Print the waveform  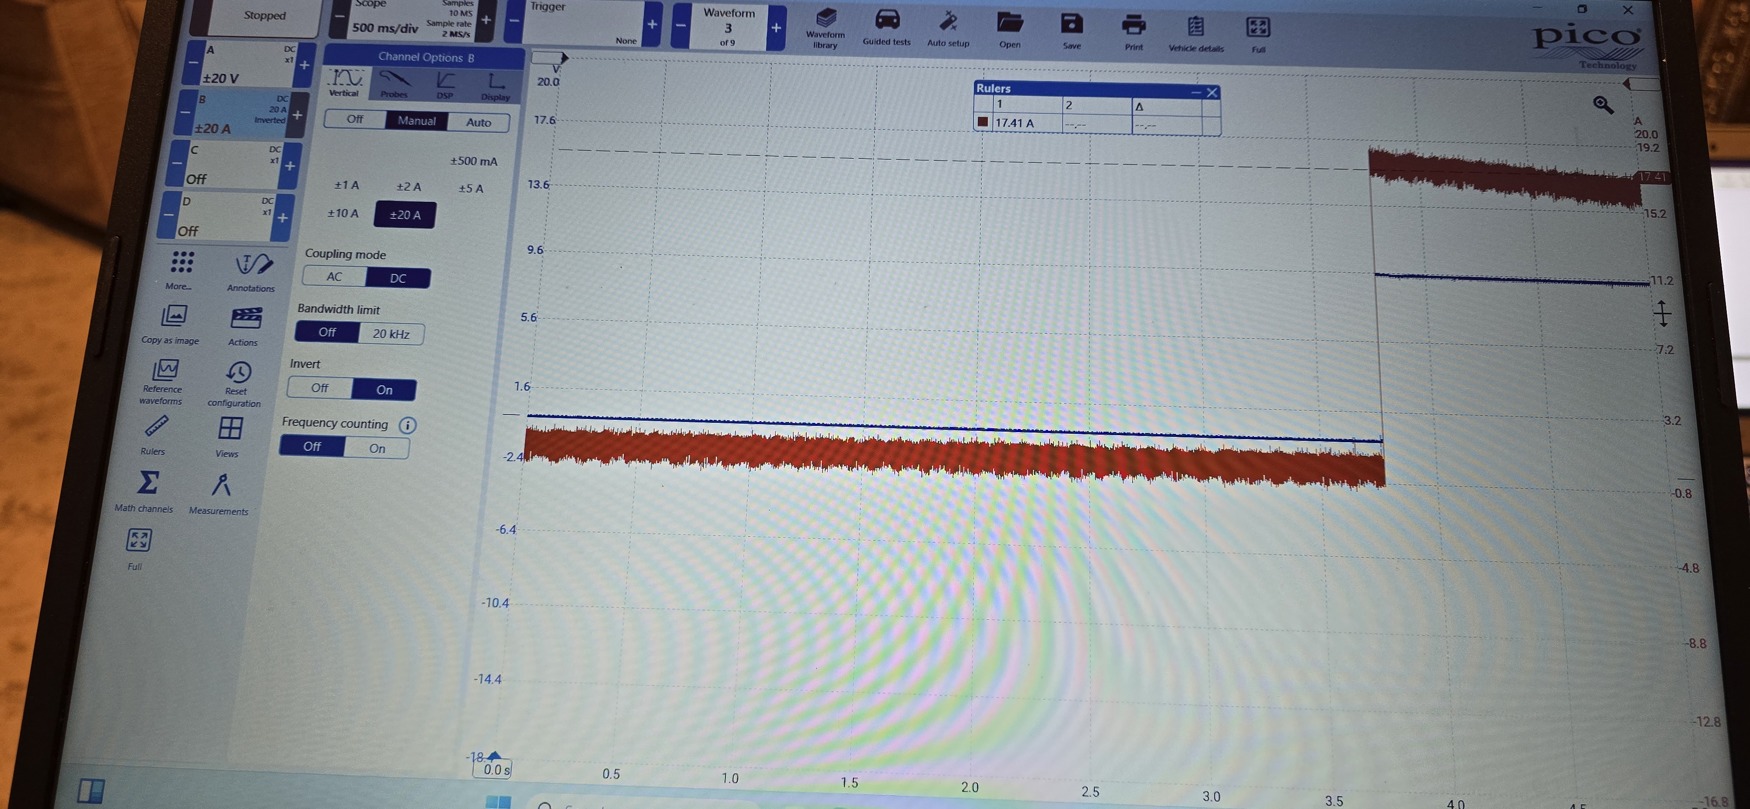[x=1133, y=31]
